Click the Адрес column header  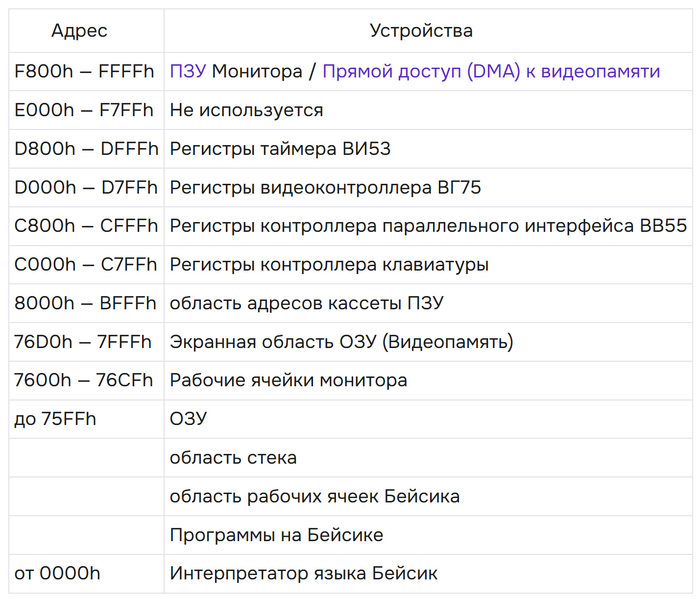[79, 31]
